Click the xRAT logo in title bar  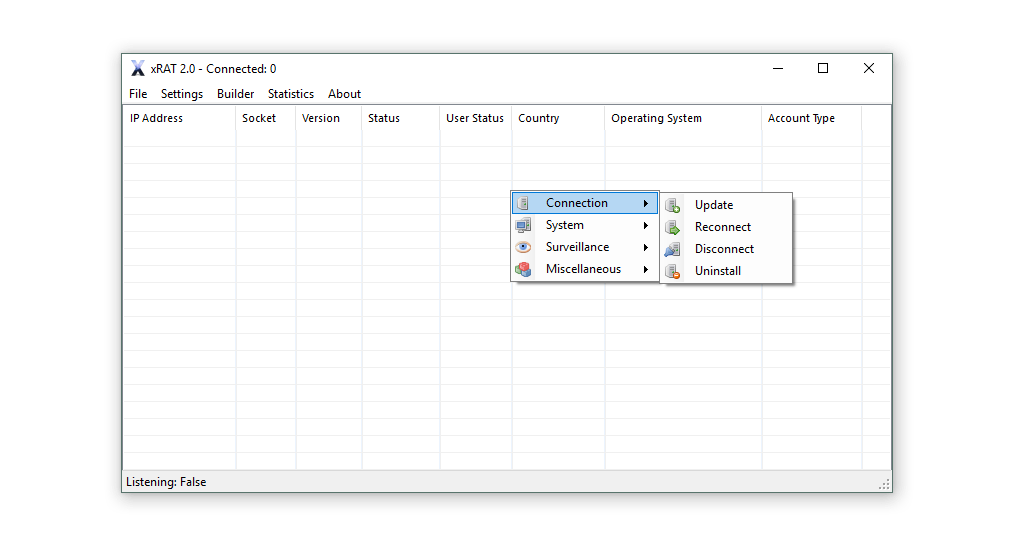click(x=138, y=69)
